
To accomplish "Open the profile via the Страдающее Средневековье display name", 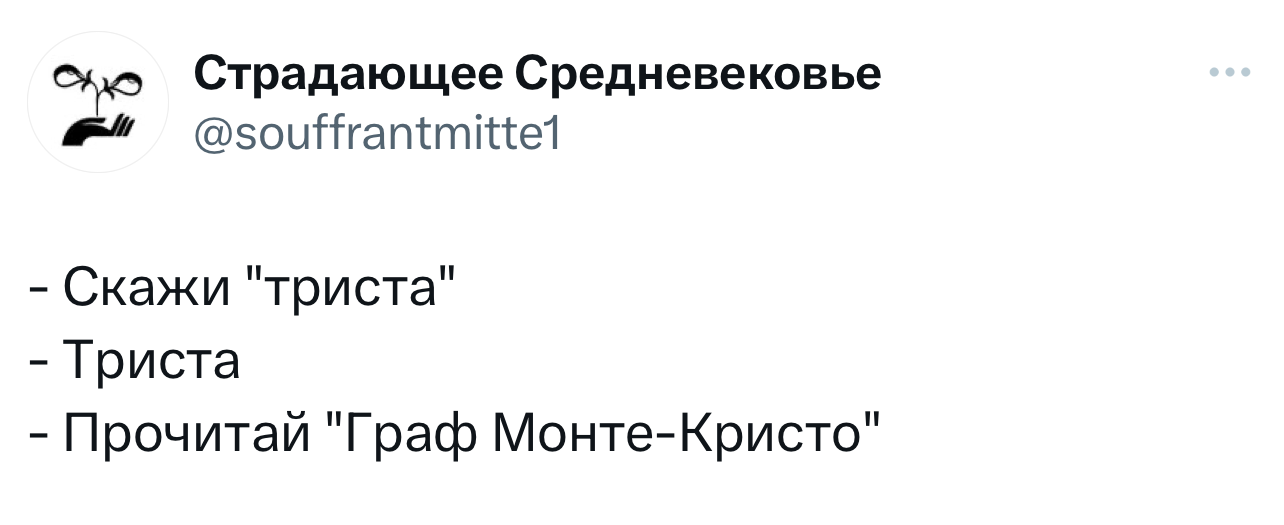I will tap(537, 74).
